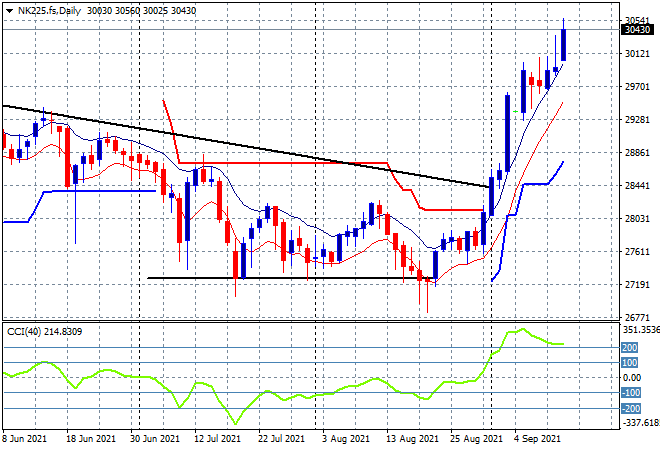Select the NK225.fs,Daily chart title

pos(49,11)
